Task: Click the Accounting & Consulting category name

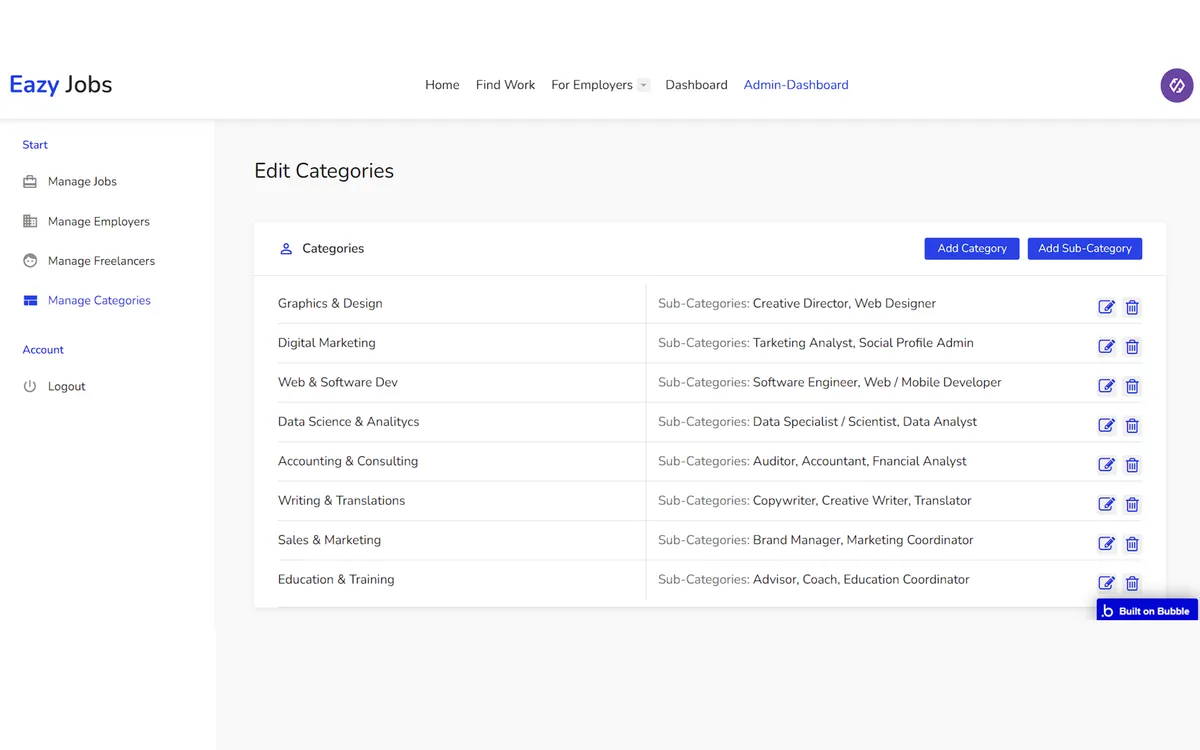Action: point(348,461)
